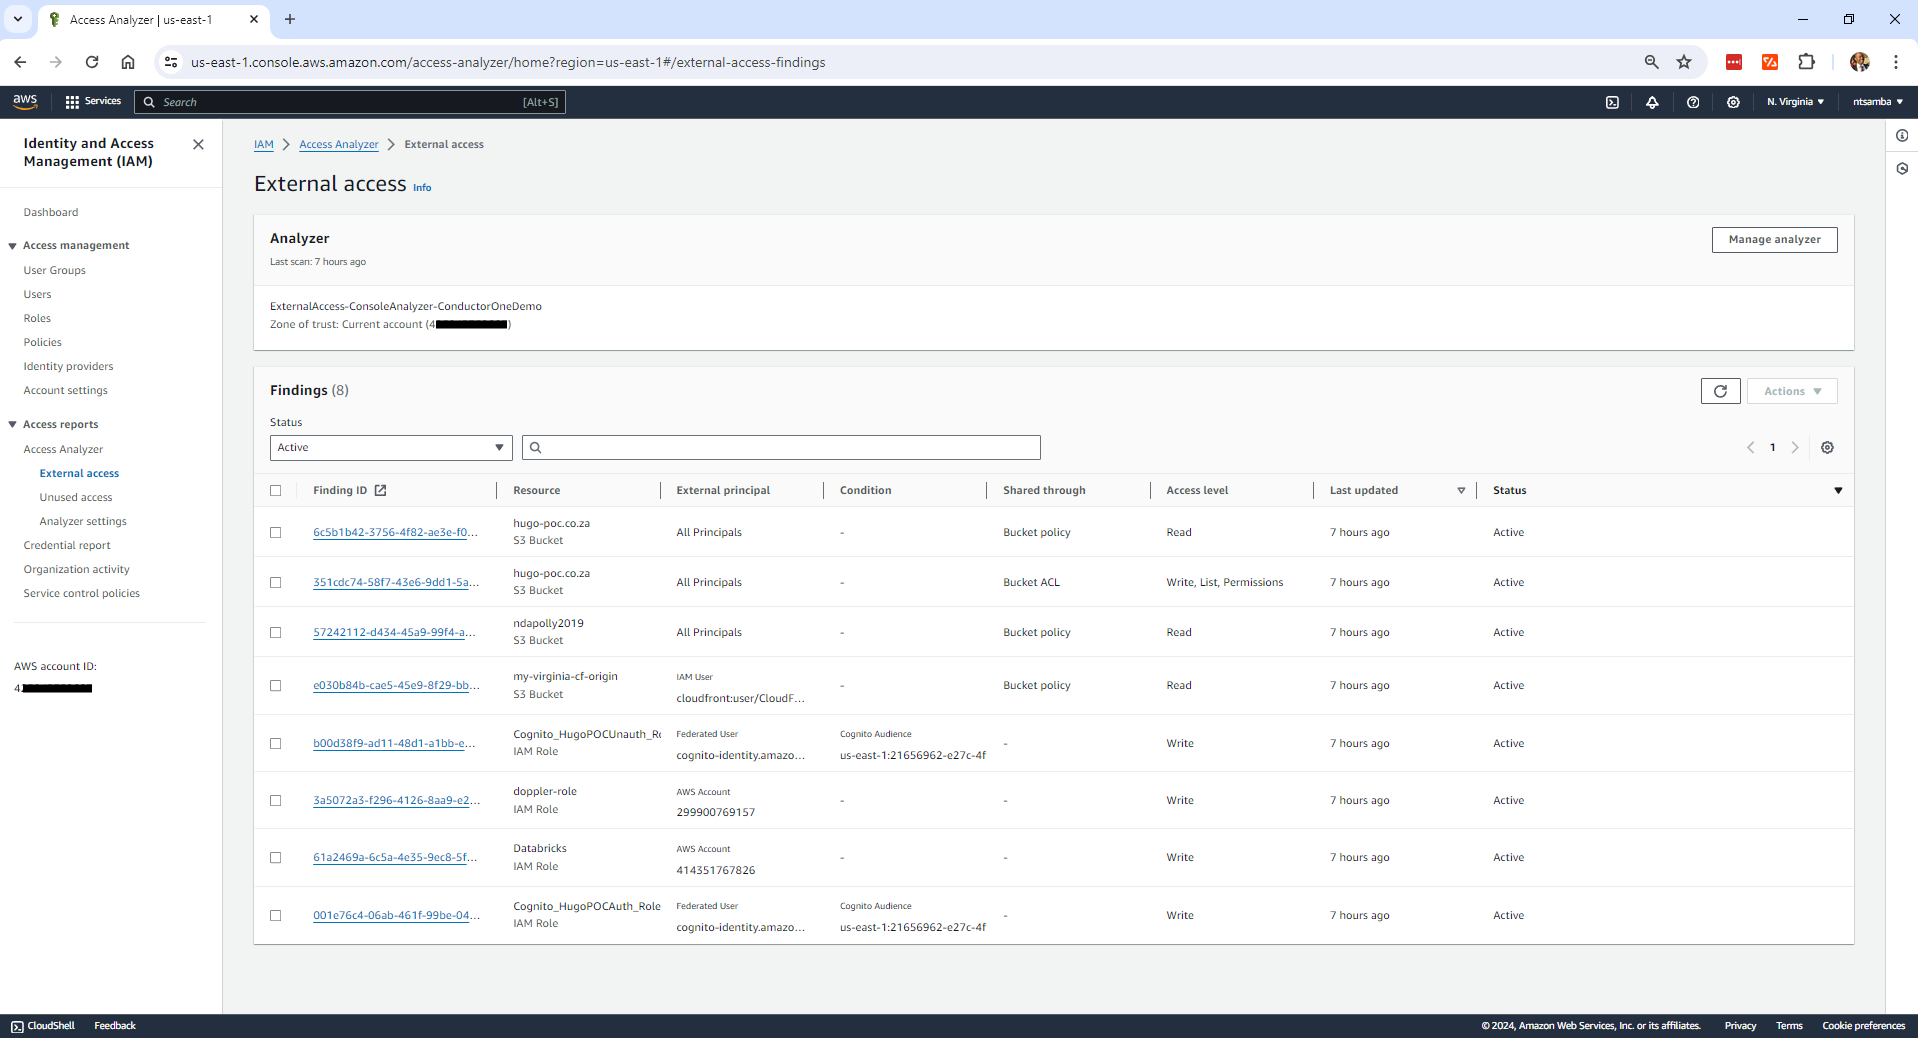Screen dimensions: 1918x1038
Task: Expand the Actions dropdown
Action: 1791,391
